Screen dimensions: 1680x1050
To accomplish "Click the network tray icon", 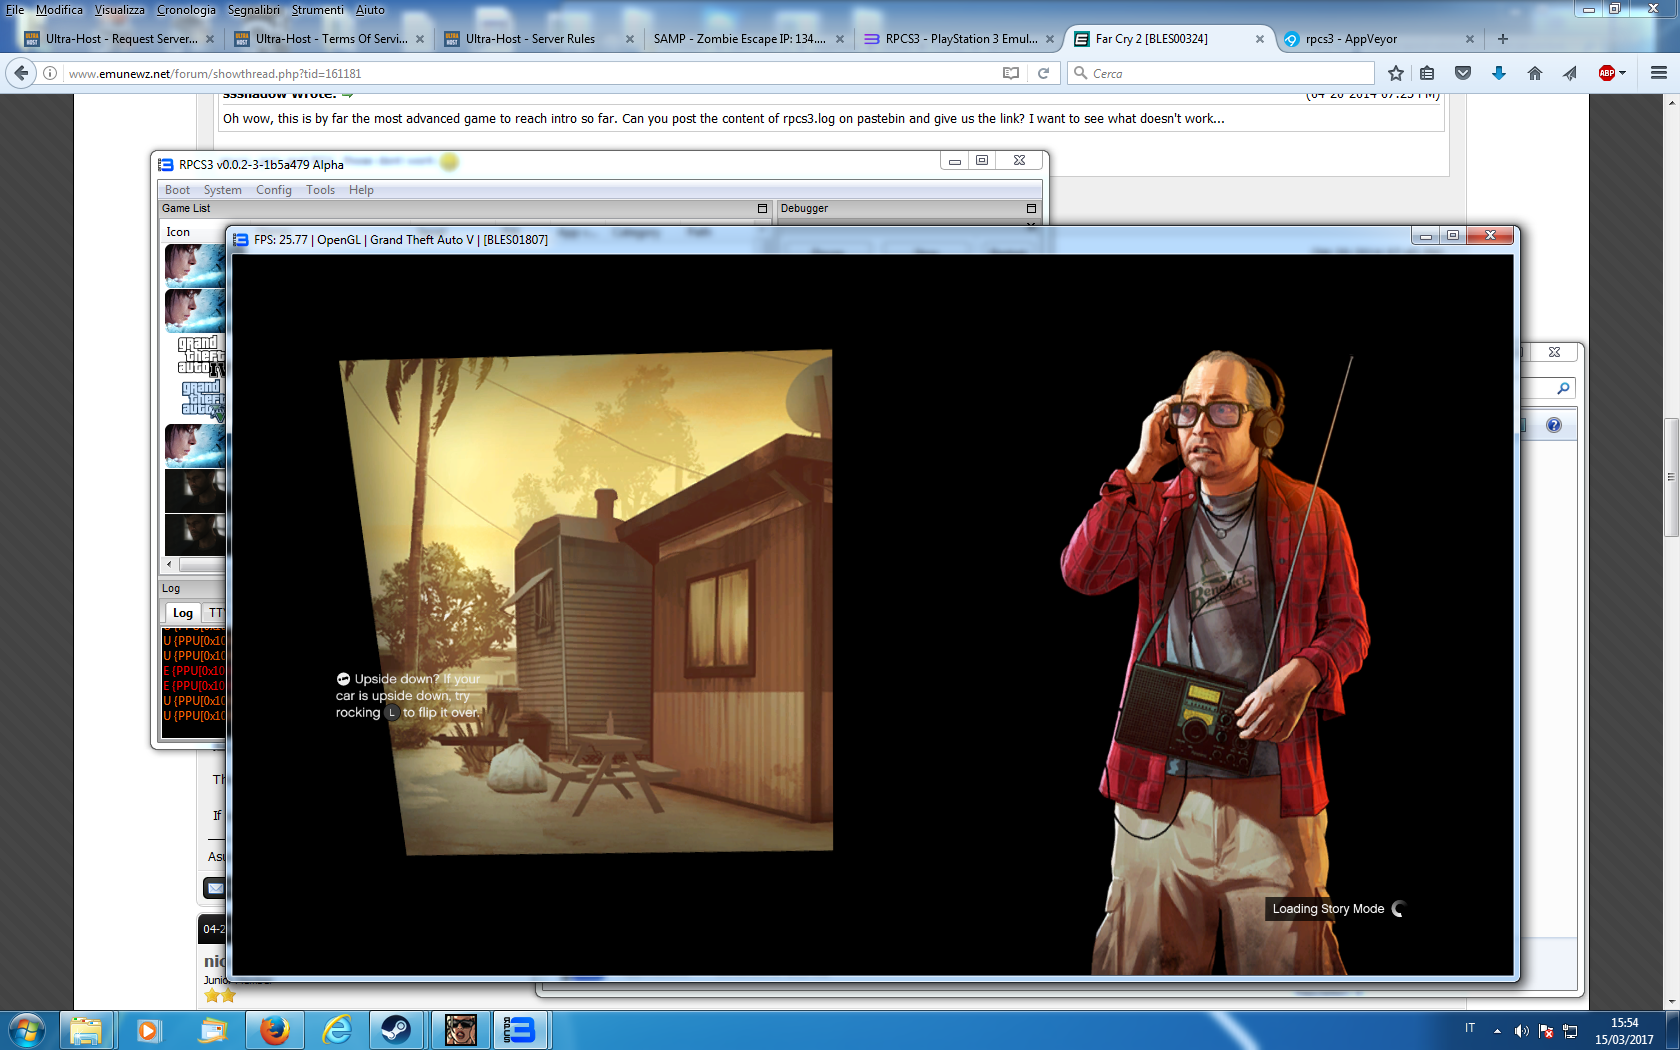I will pyautogui.click(x=1571, y=1031).
